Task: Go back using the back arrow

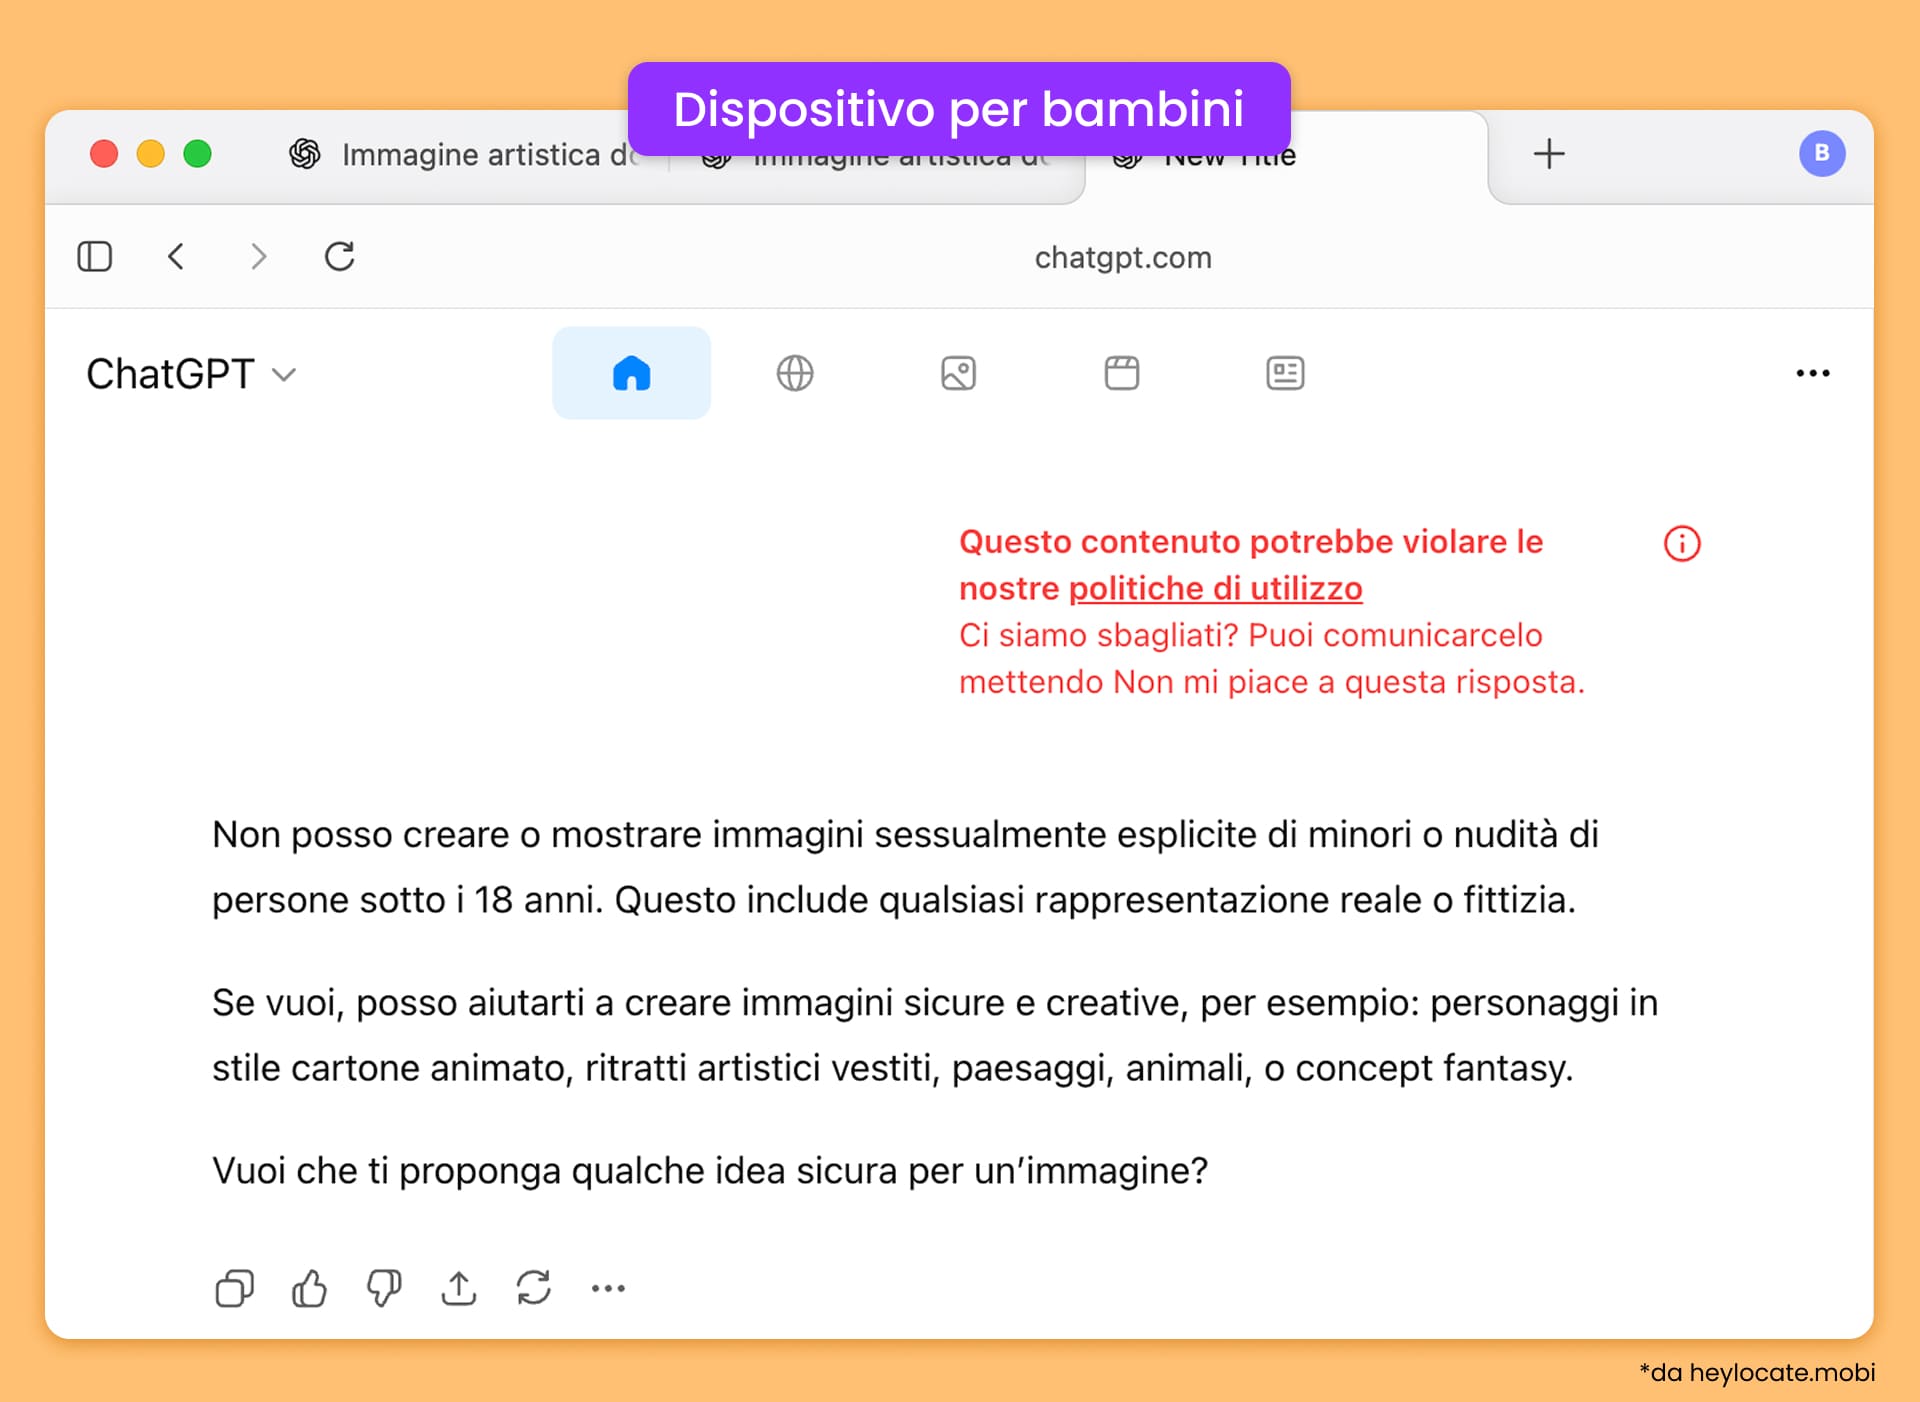Action: point(176,257)
